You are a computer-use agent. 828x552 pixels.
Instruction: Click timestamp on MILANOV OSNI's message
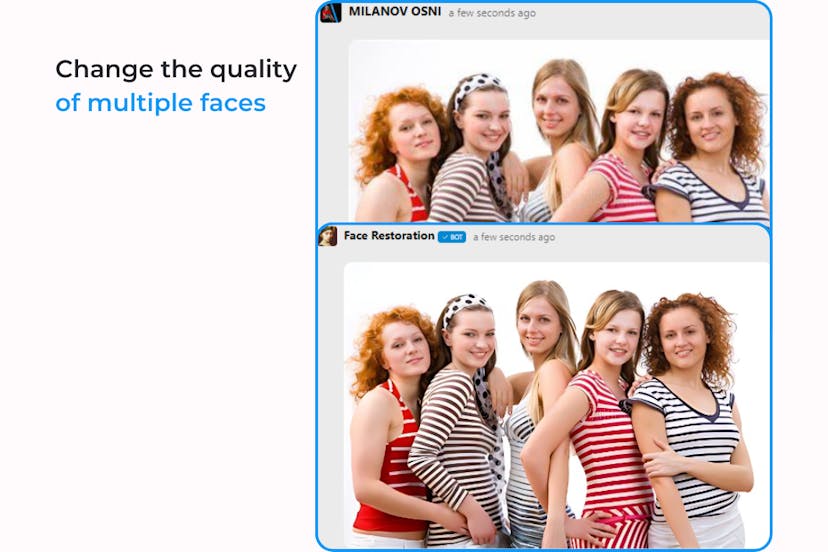click(x=492, y=13)
